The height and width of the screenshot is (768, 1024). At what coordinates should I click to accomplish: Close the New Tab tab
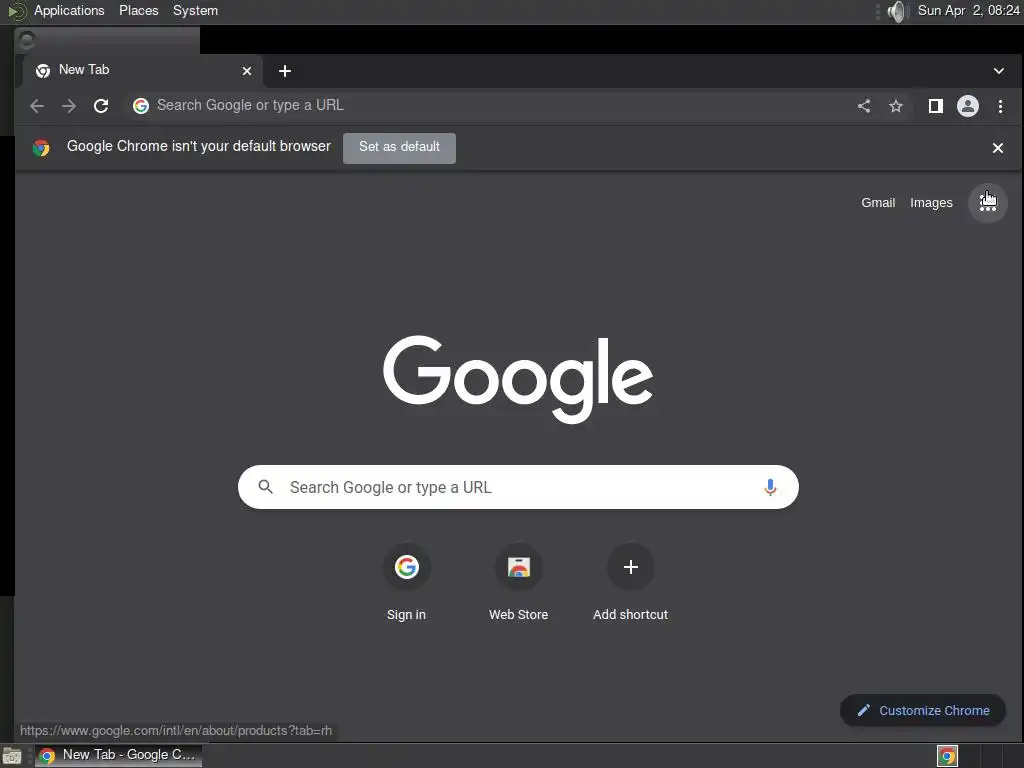[x=247, y=71]
